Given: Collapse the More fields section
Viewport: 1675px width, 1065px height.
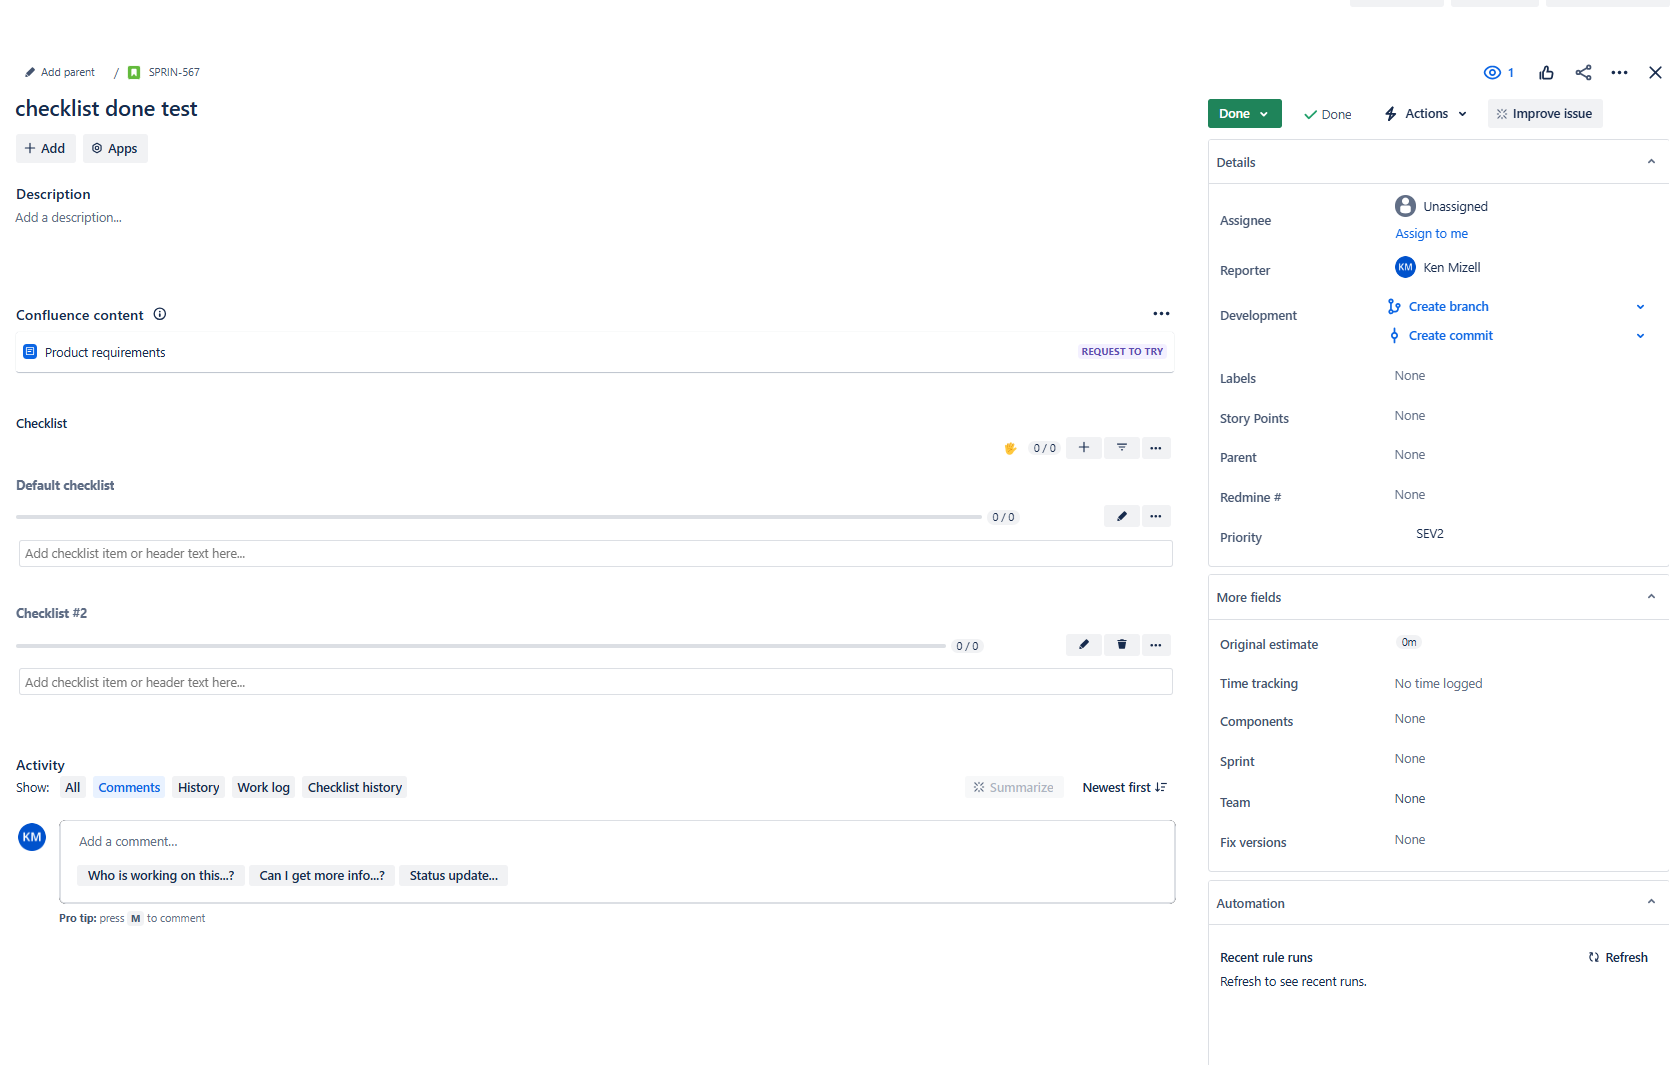Looking at the screenshot, I should coord(1651,596).
